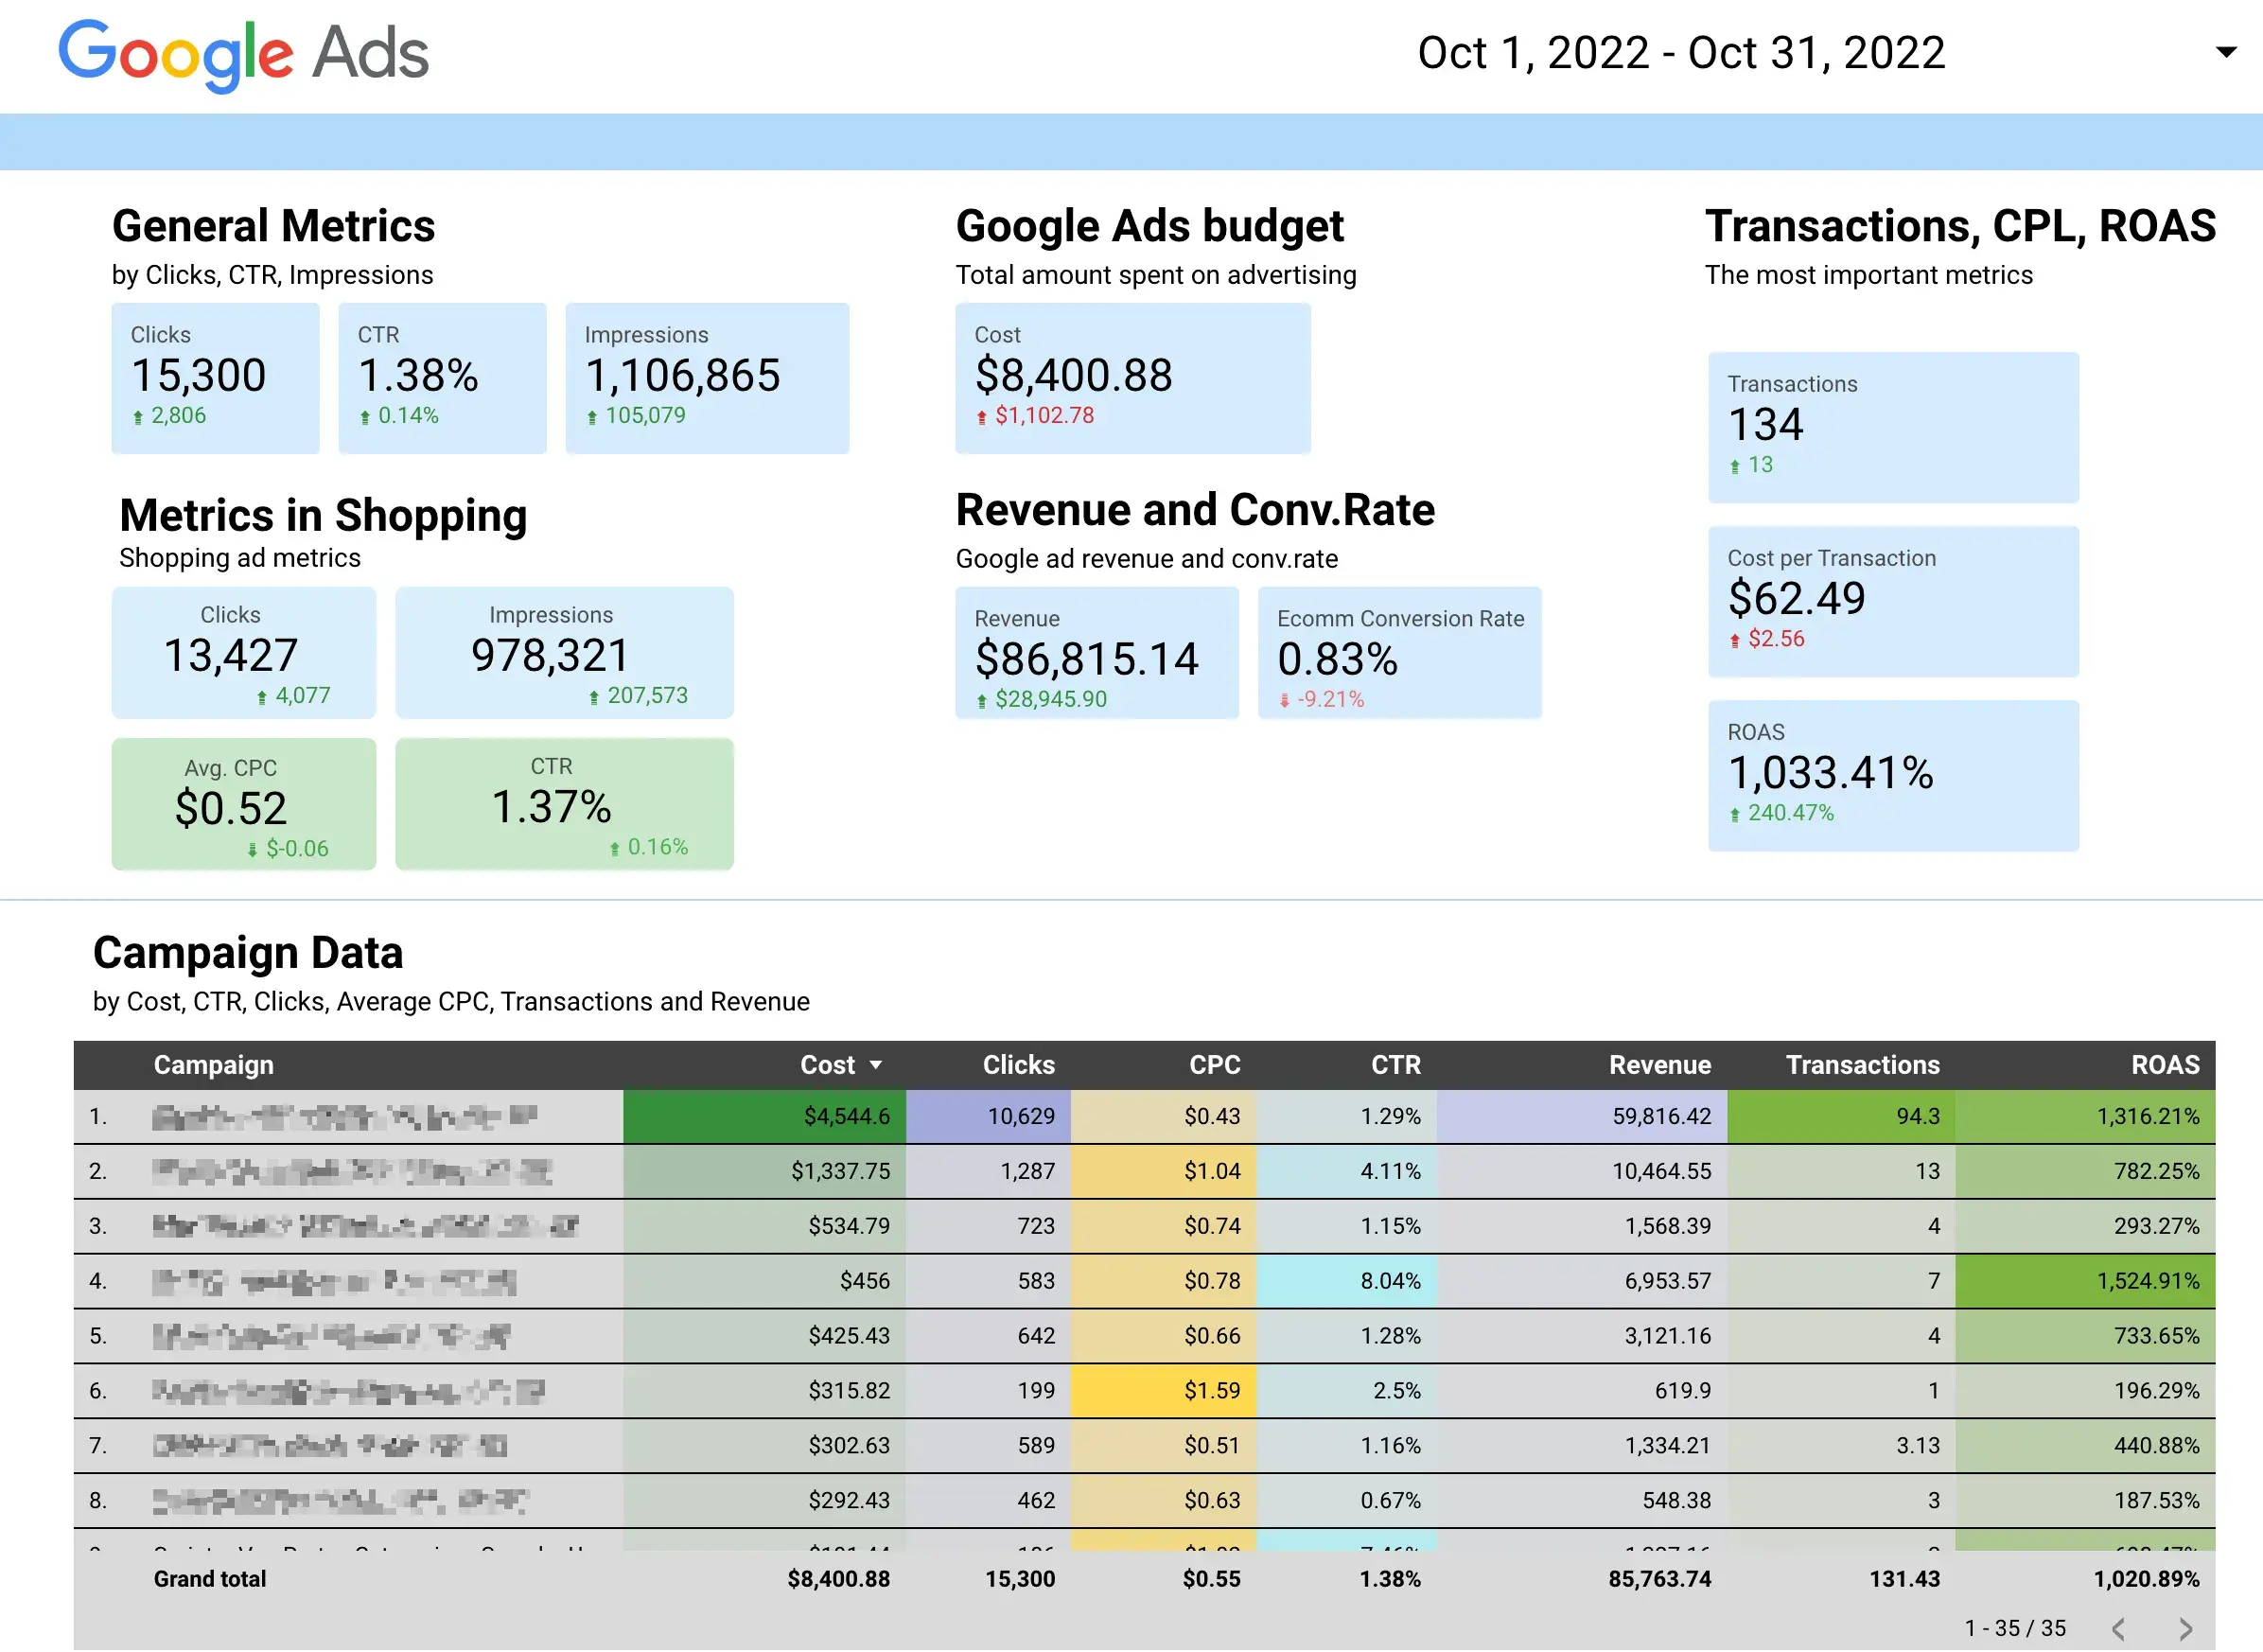Click the Cost card under Google Ads budget
2263x1652 pixels.
[x=1133, y=378]
